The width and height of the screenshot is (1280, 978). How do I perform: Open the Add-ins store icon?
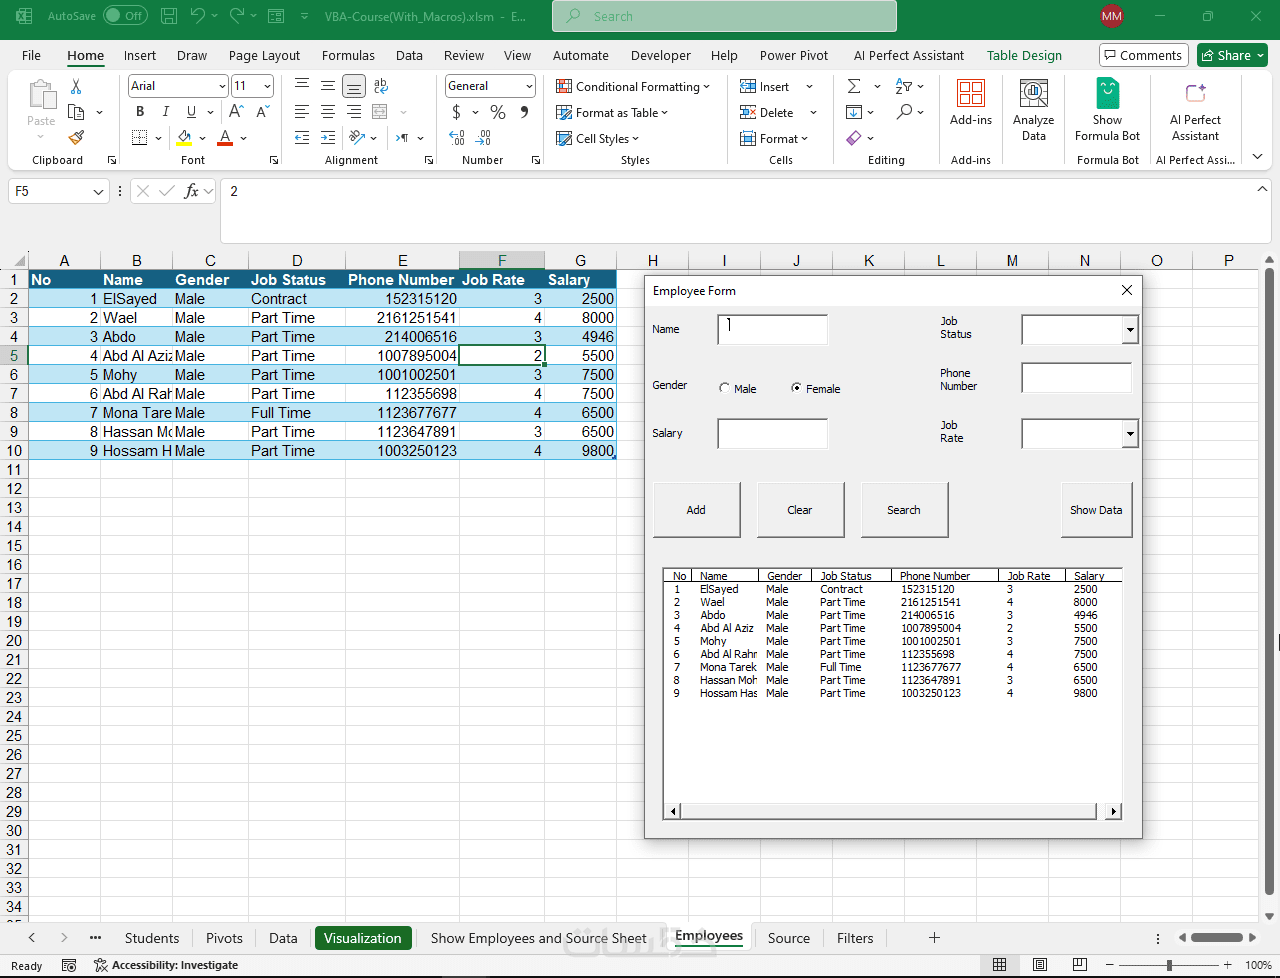pos(971,103)
